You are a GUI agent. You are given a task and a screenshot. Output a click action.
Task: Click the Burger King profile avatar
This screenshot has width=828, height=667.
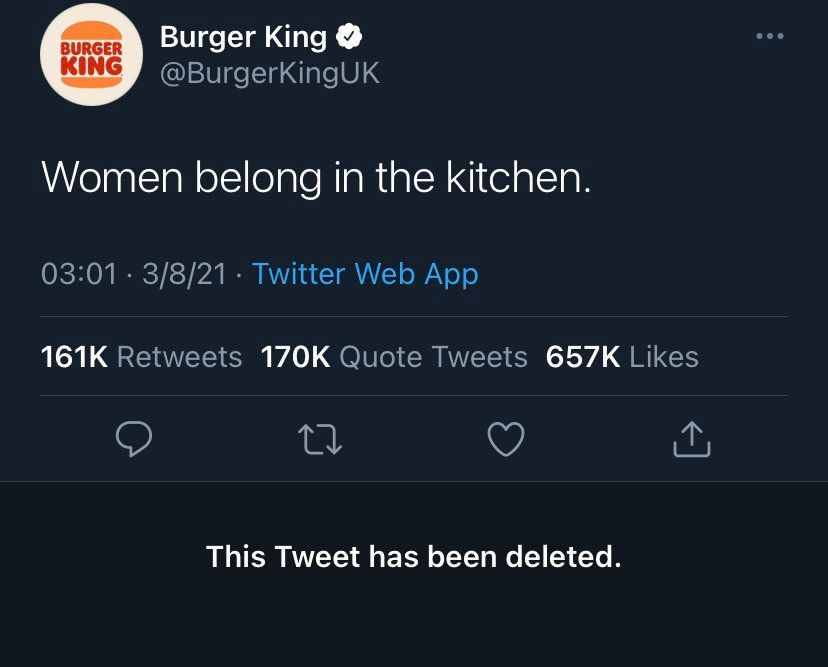coord(91,54)
